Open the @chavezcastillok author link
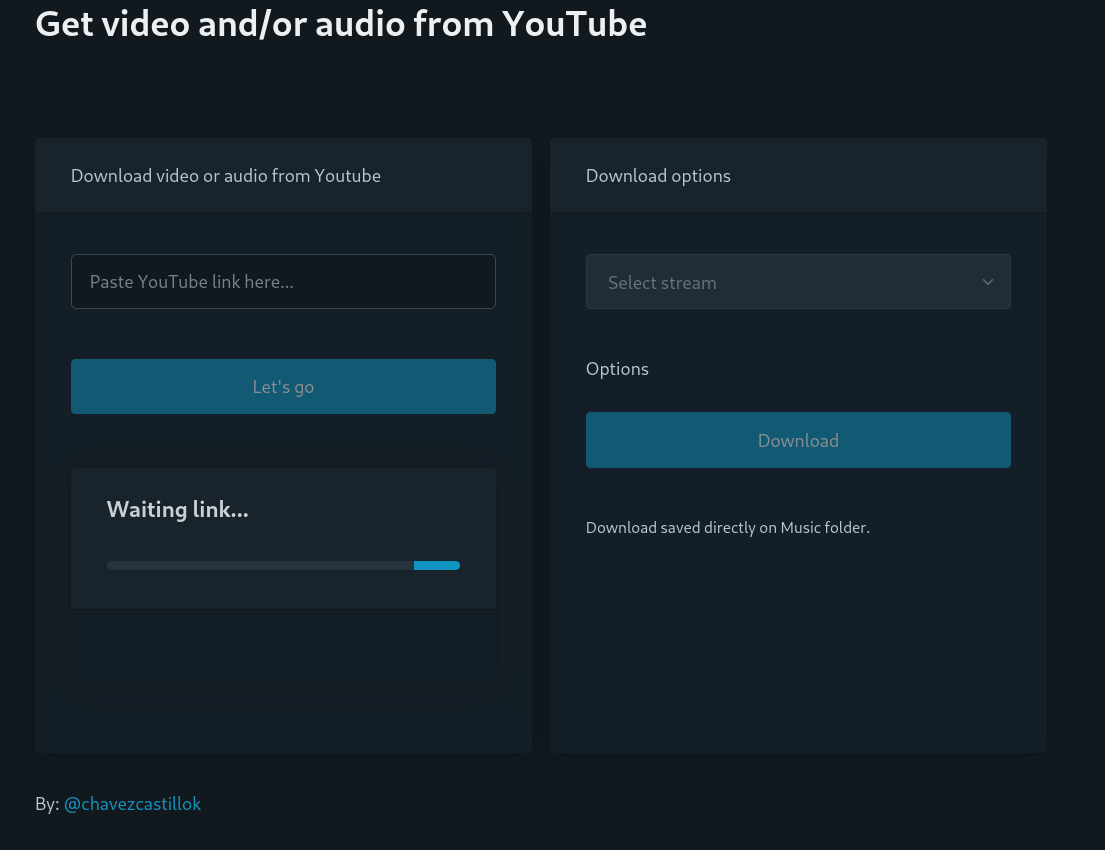 coord(132,803)
